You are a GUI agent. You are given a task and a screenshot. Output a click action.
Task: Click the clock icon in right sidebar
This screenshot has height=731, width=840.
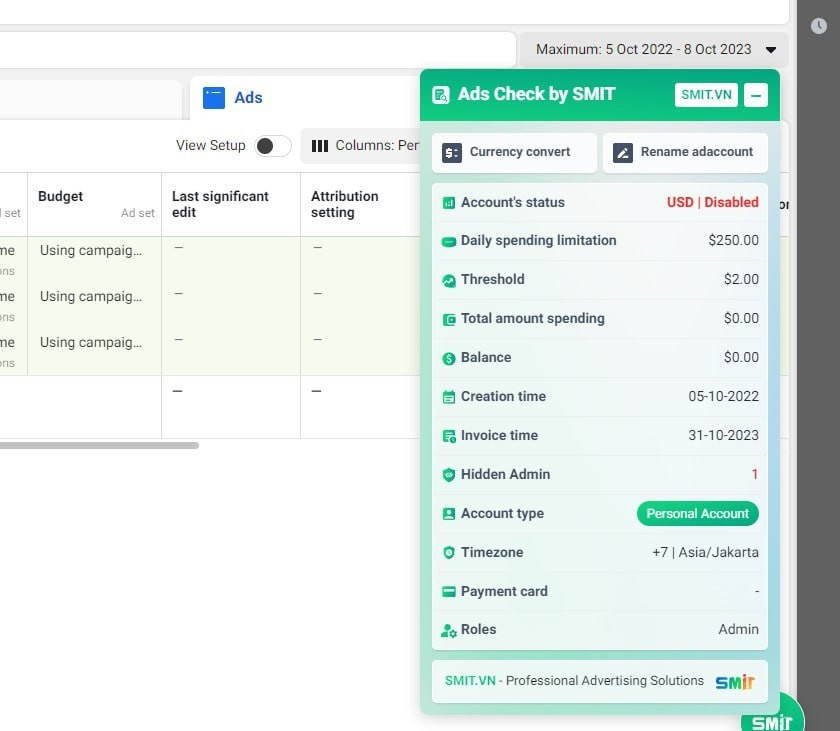point(818,26)
